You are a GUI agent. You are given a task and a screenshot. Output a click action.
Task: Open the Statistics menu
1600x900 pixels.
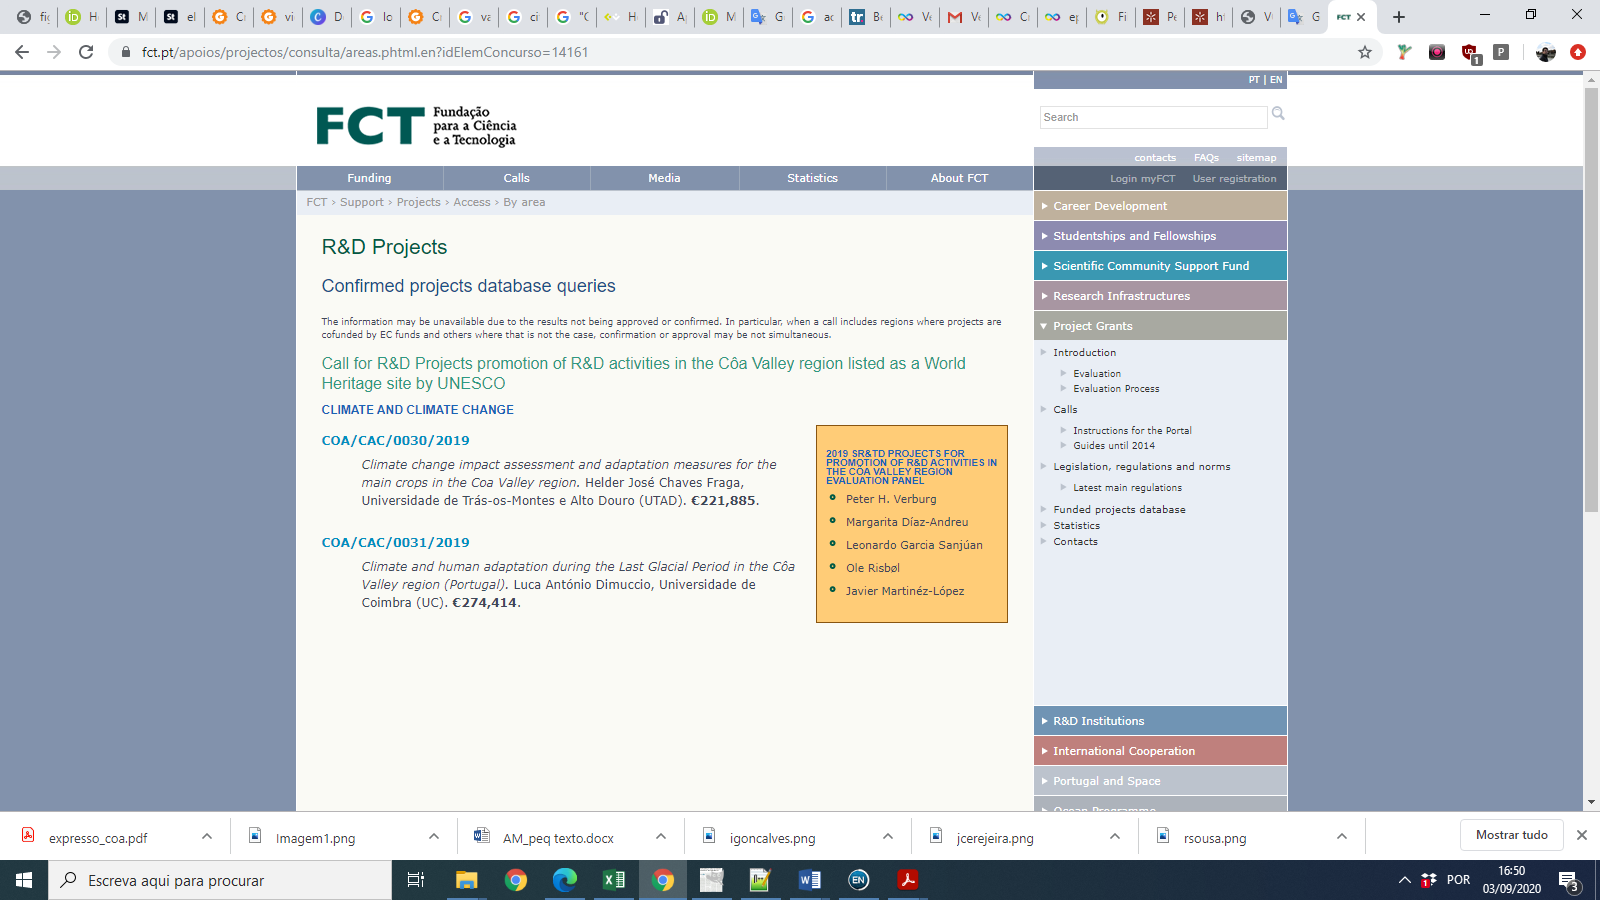click(812, 178)
